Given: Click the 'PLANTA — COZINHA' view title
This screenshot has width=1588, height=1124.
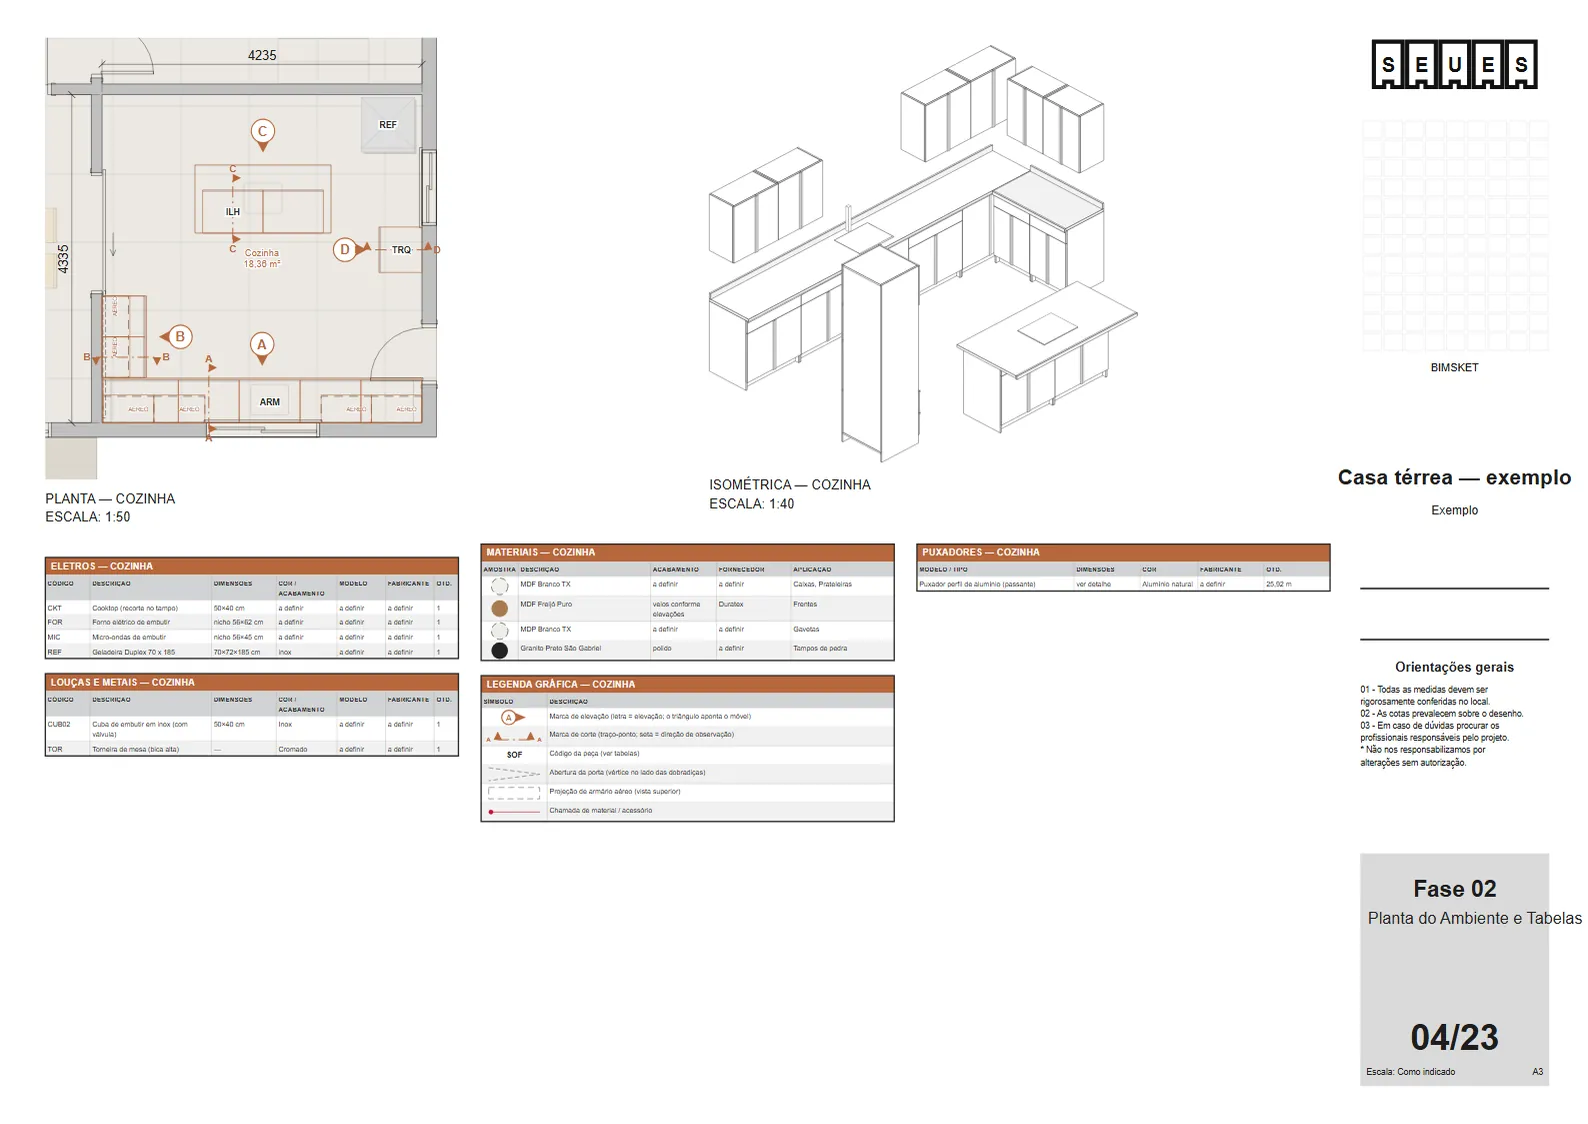Looking at the screenshot, I should coord(110,498).
